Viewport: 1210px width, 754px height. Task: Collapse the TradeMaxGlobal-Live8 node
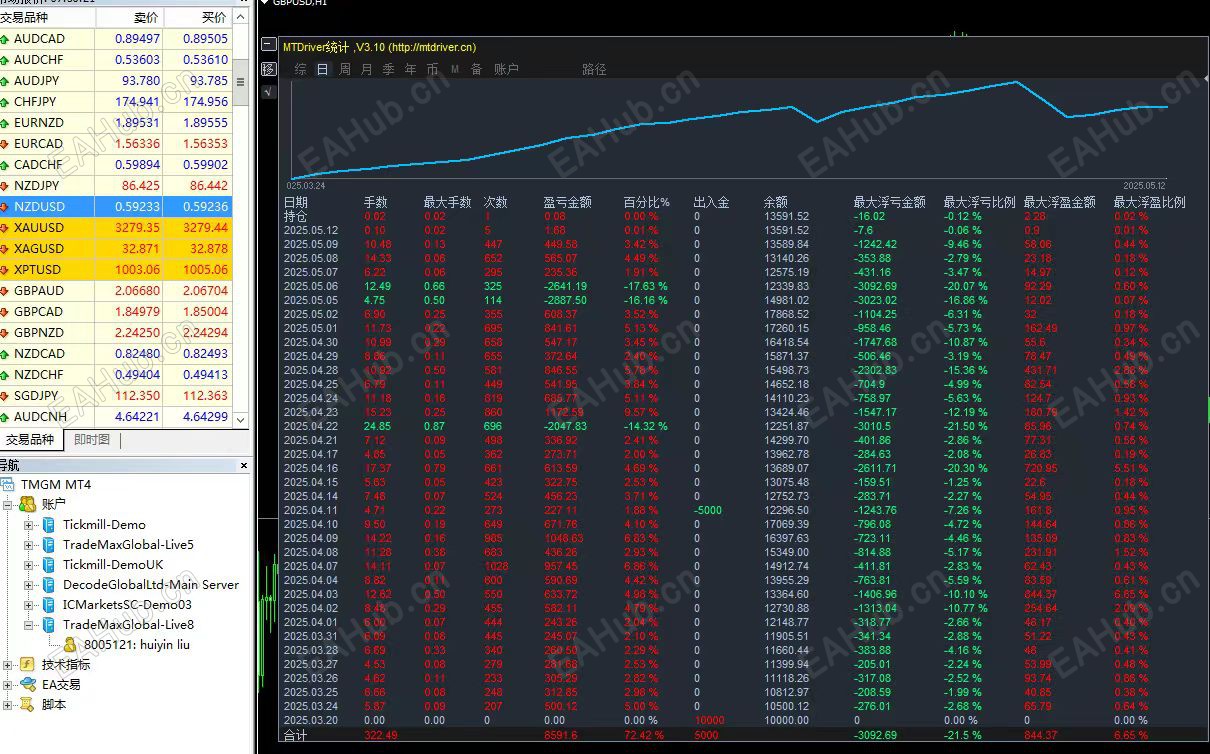point(28,625)
